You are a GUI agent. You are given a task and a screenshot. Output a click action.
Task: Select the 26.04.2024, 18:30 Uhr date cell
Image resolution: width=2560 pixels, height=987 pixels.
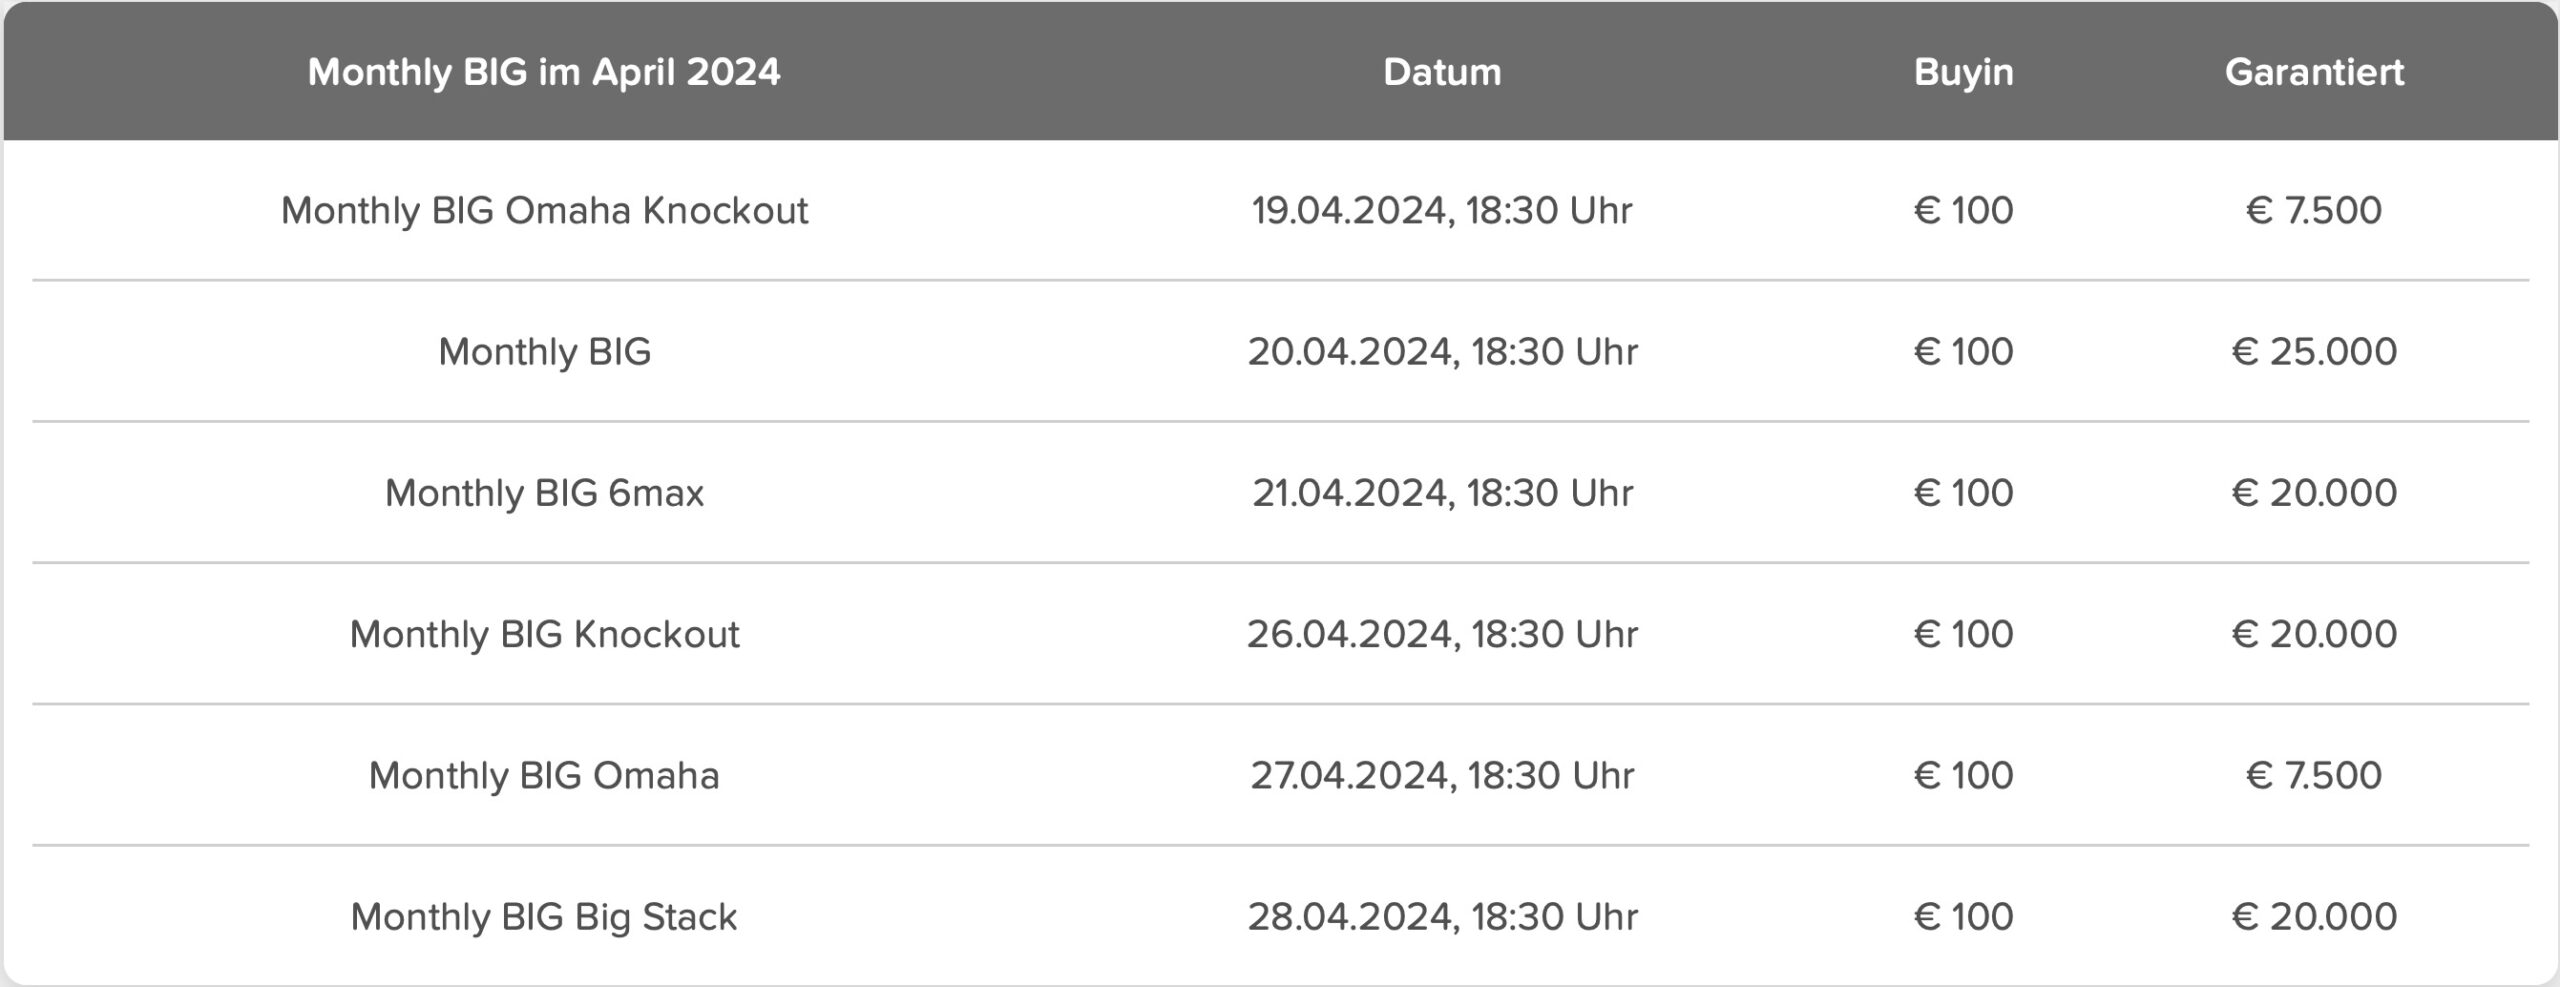click(1442, 634)
